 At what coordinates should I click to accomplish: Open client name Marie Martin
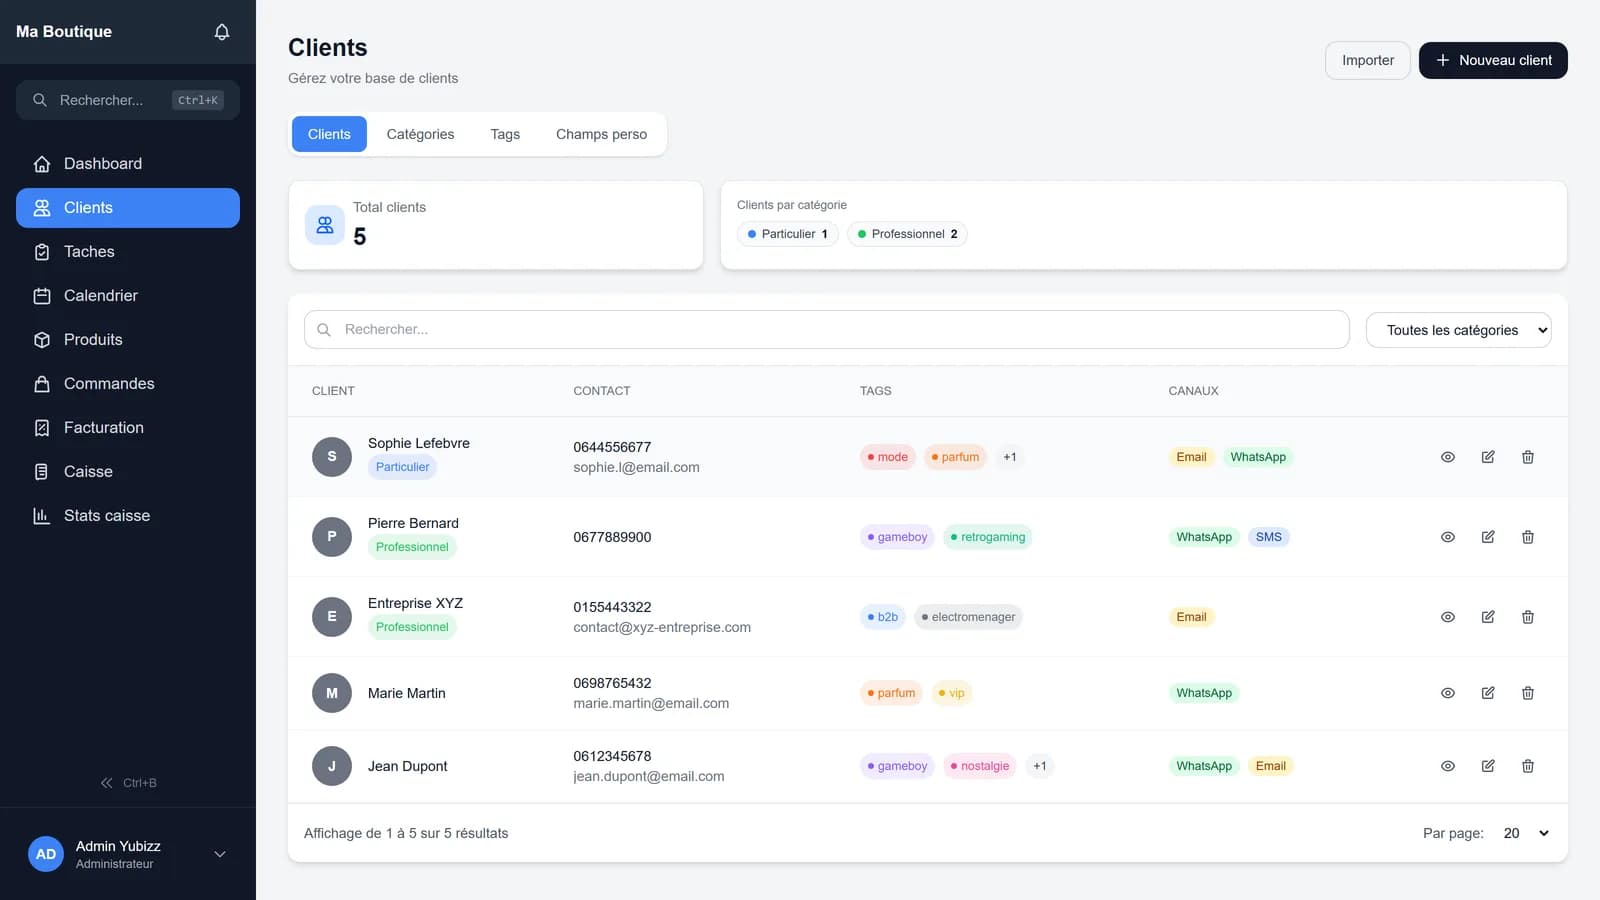click(407, 693)
